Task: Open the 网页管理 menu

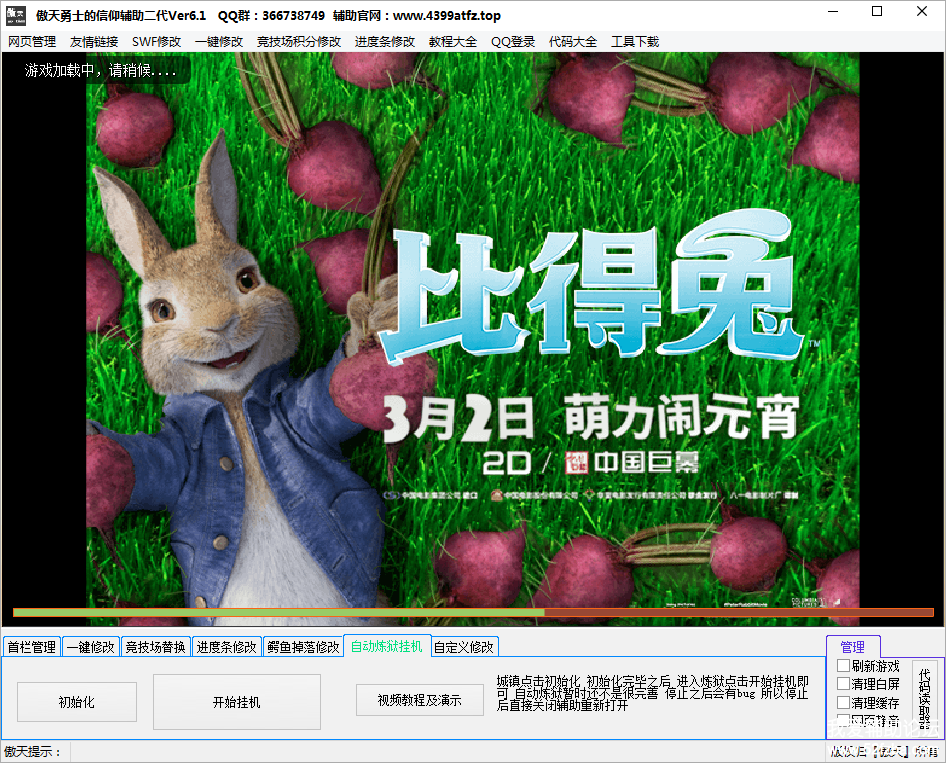Action: coord(32,42)
